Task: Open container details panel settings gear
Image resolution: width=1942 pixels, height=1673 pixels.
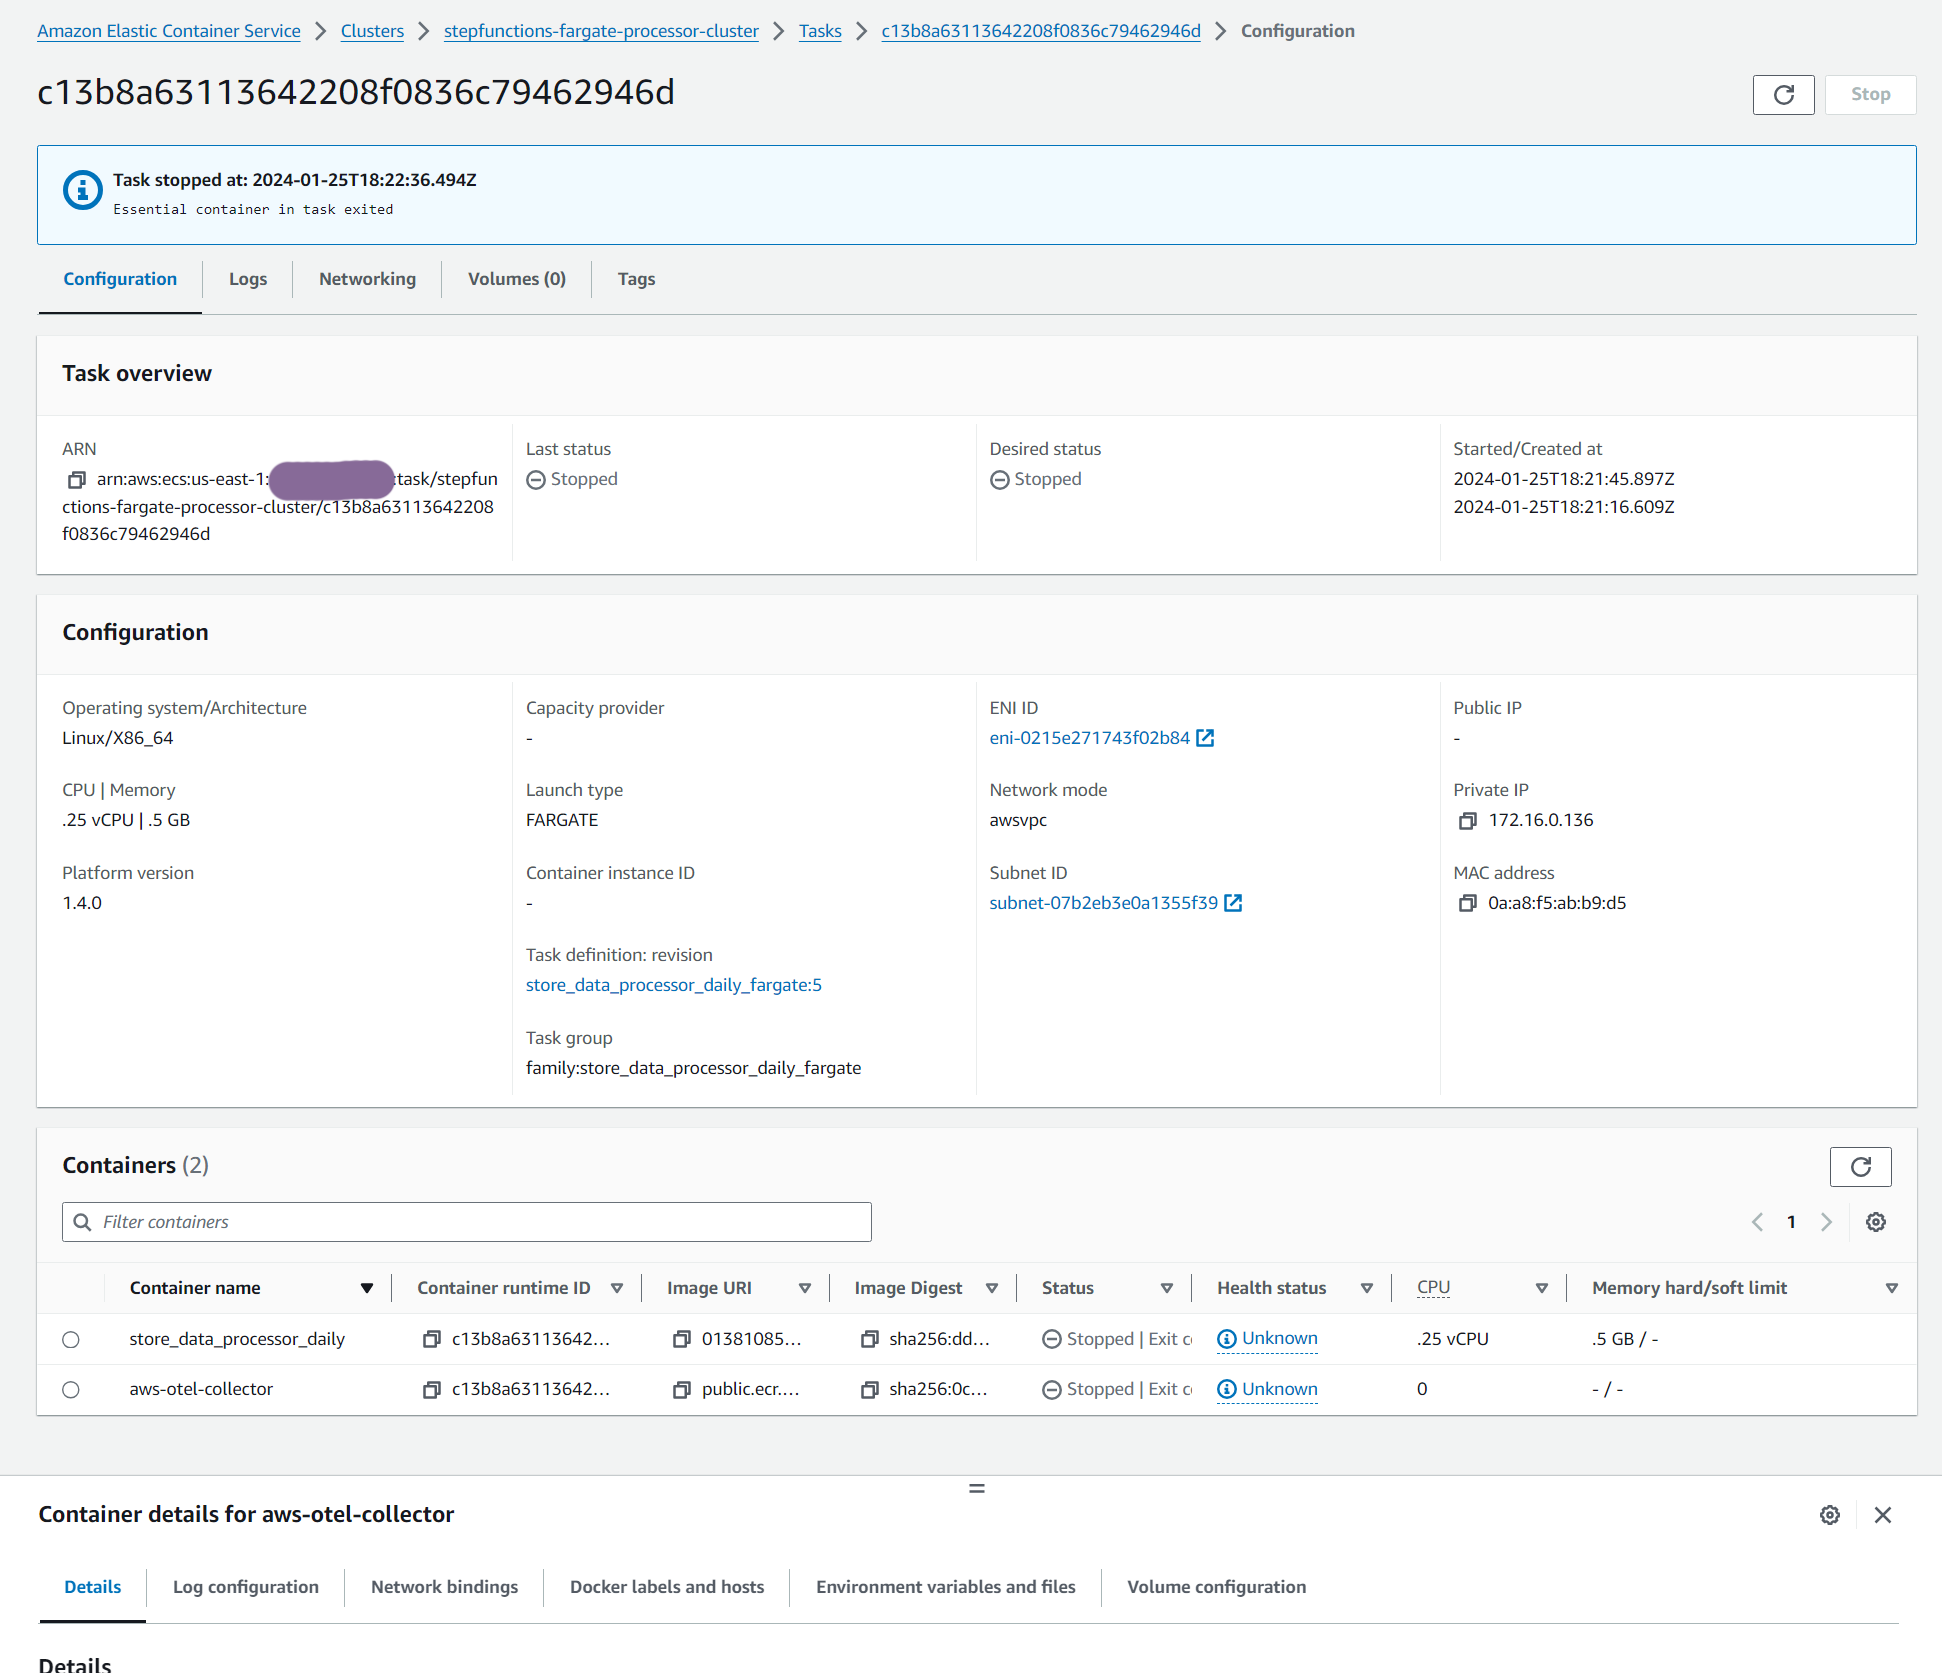Action: (x=1830, y=1515)
